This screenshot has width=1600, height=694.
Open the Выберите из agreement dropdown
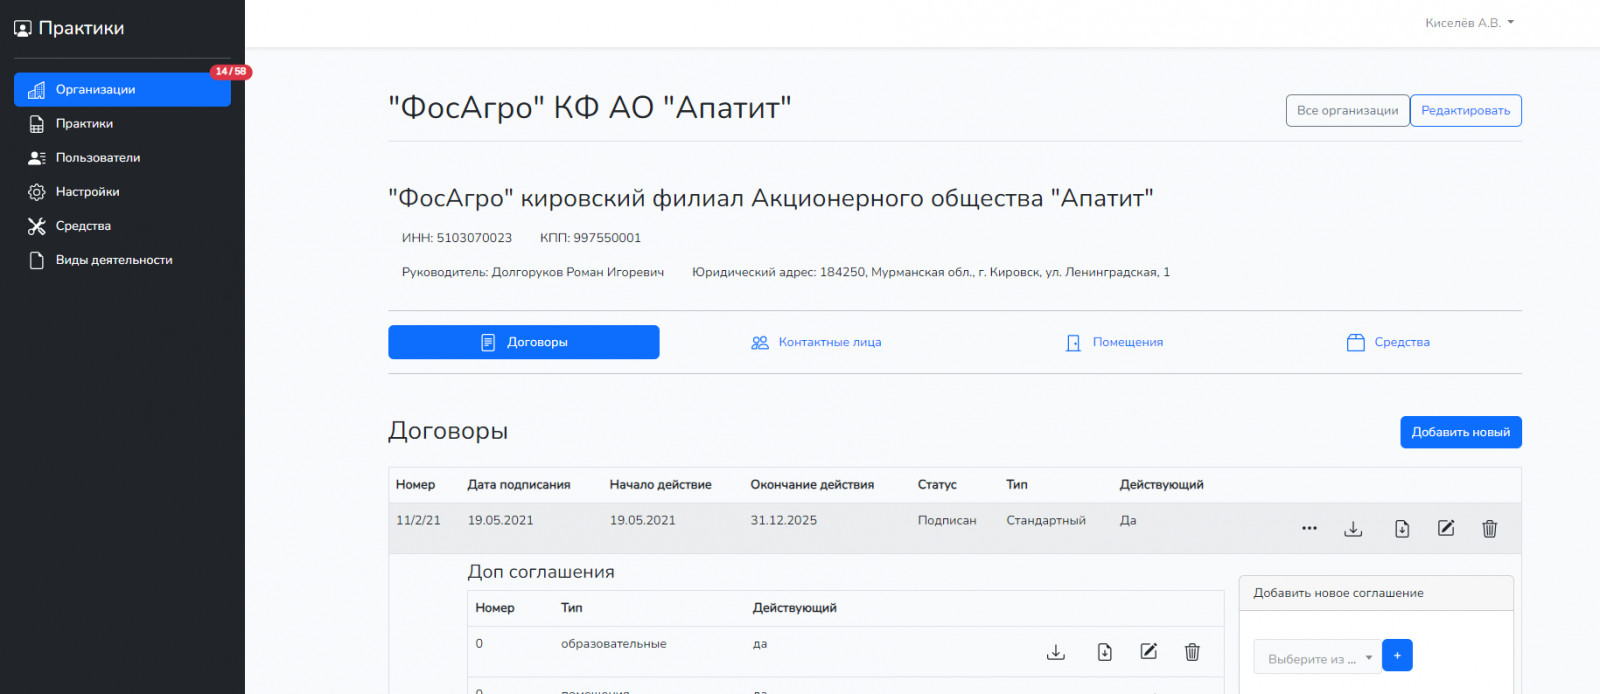(x=1317, y=658)
